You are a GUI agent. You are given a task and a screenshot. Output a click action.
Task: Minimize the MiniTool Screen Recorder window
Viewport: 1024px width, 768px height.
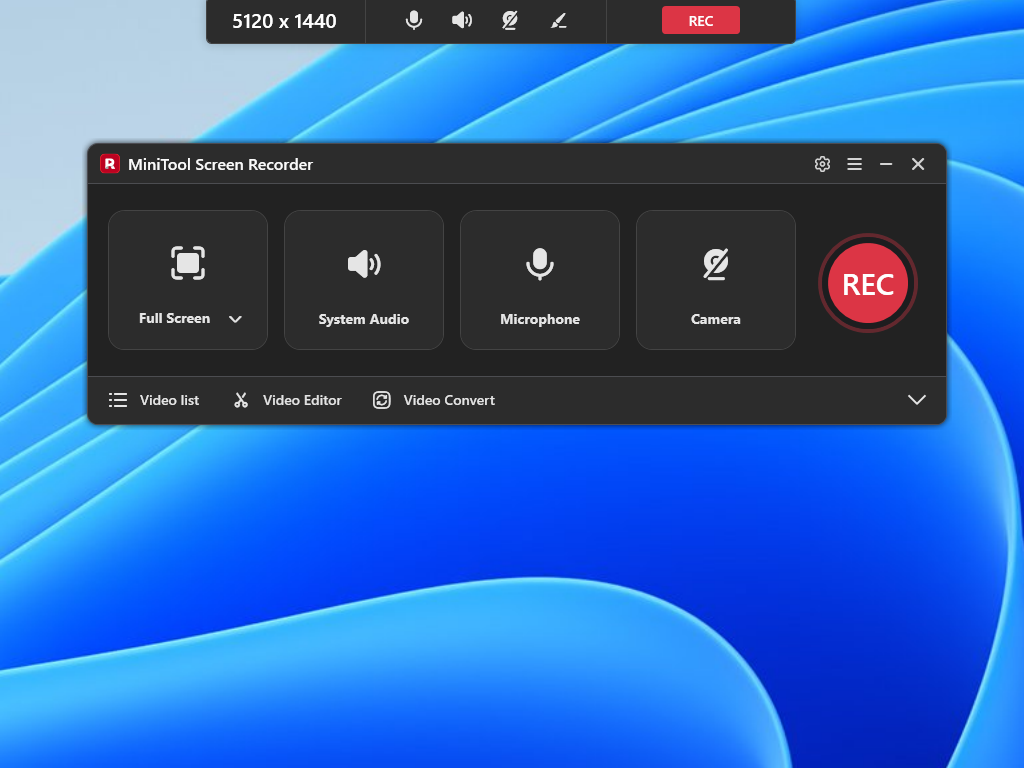click(886, 164)
